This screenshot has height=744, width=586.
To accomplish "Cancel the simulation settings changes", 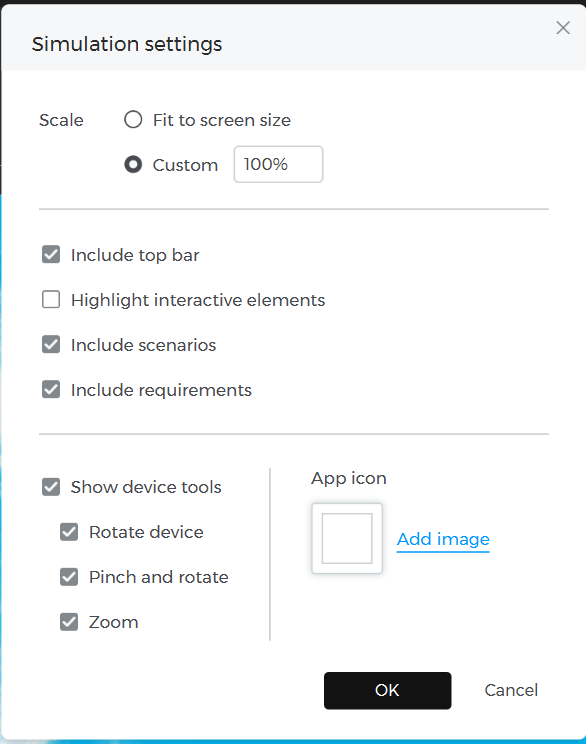I will click(511, 690).
